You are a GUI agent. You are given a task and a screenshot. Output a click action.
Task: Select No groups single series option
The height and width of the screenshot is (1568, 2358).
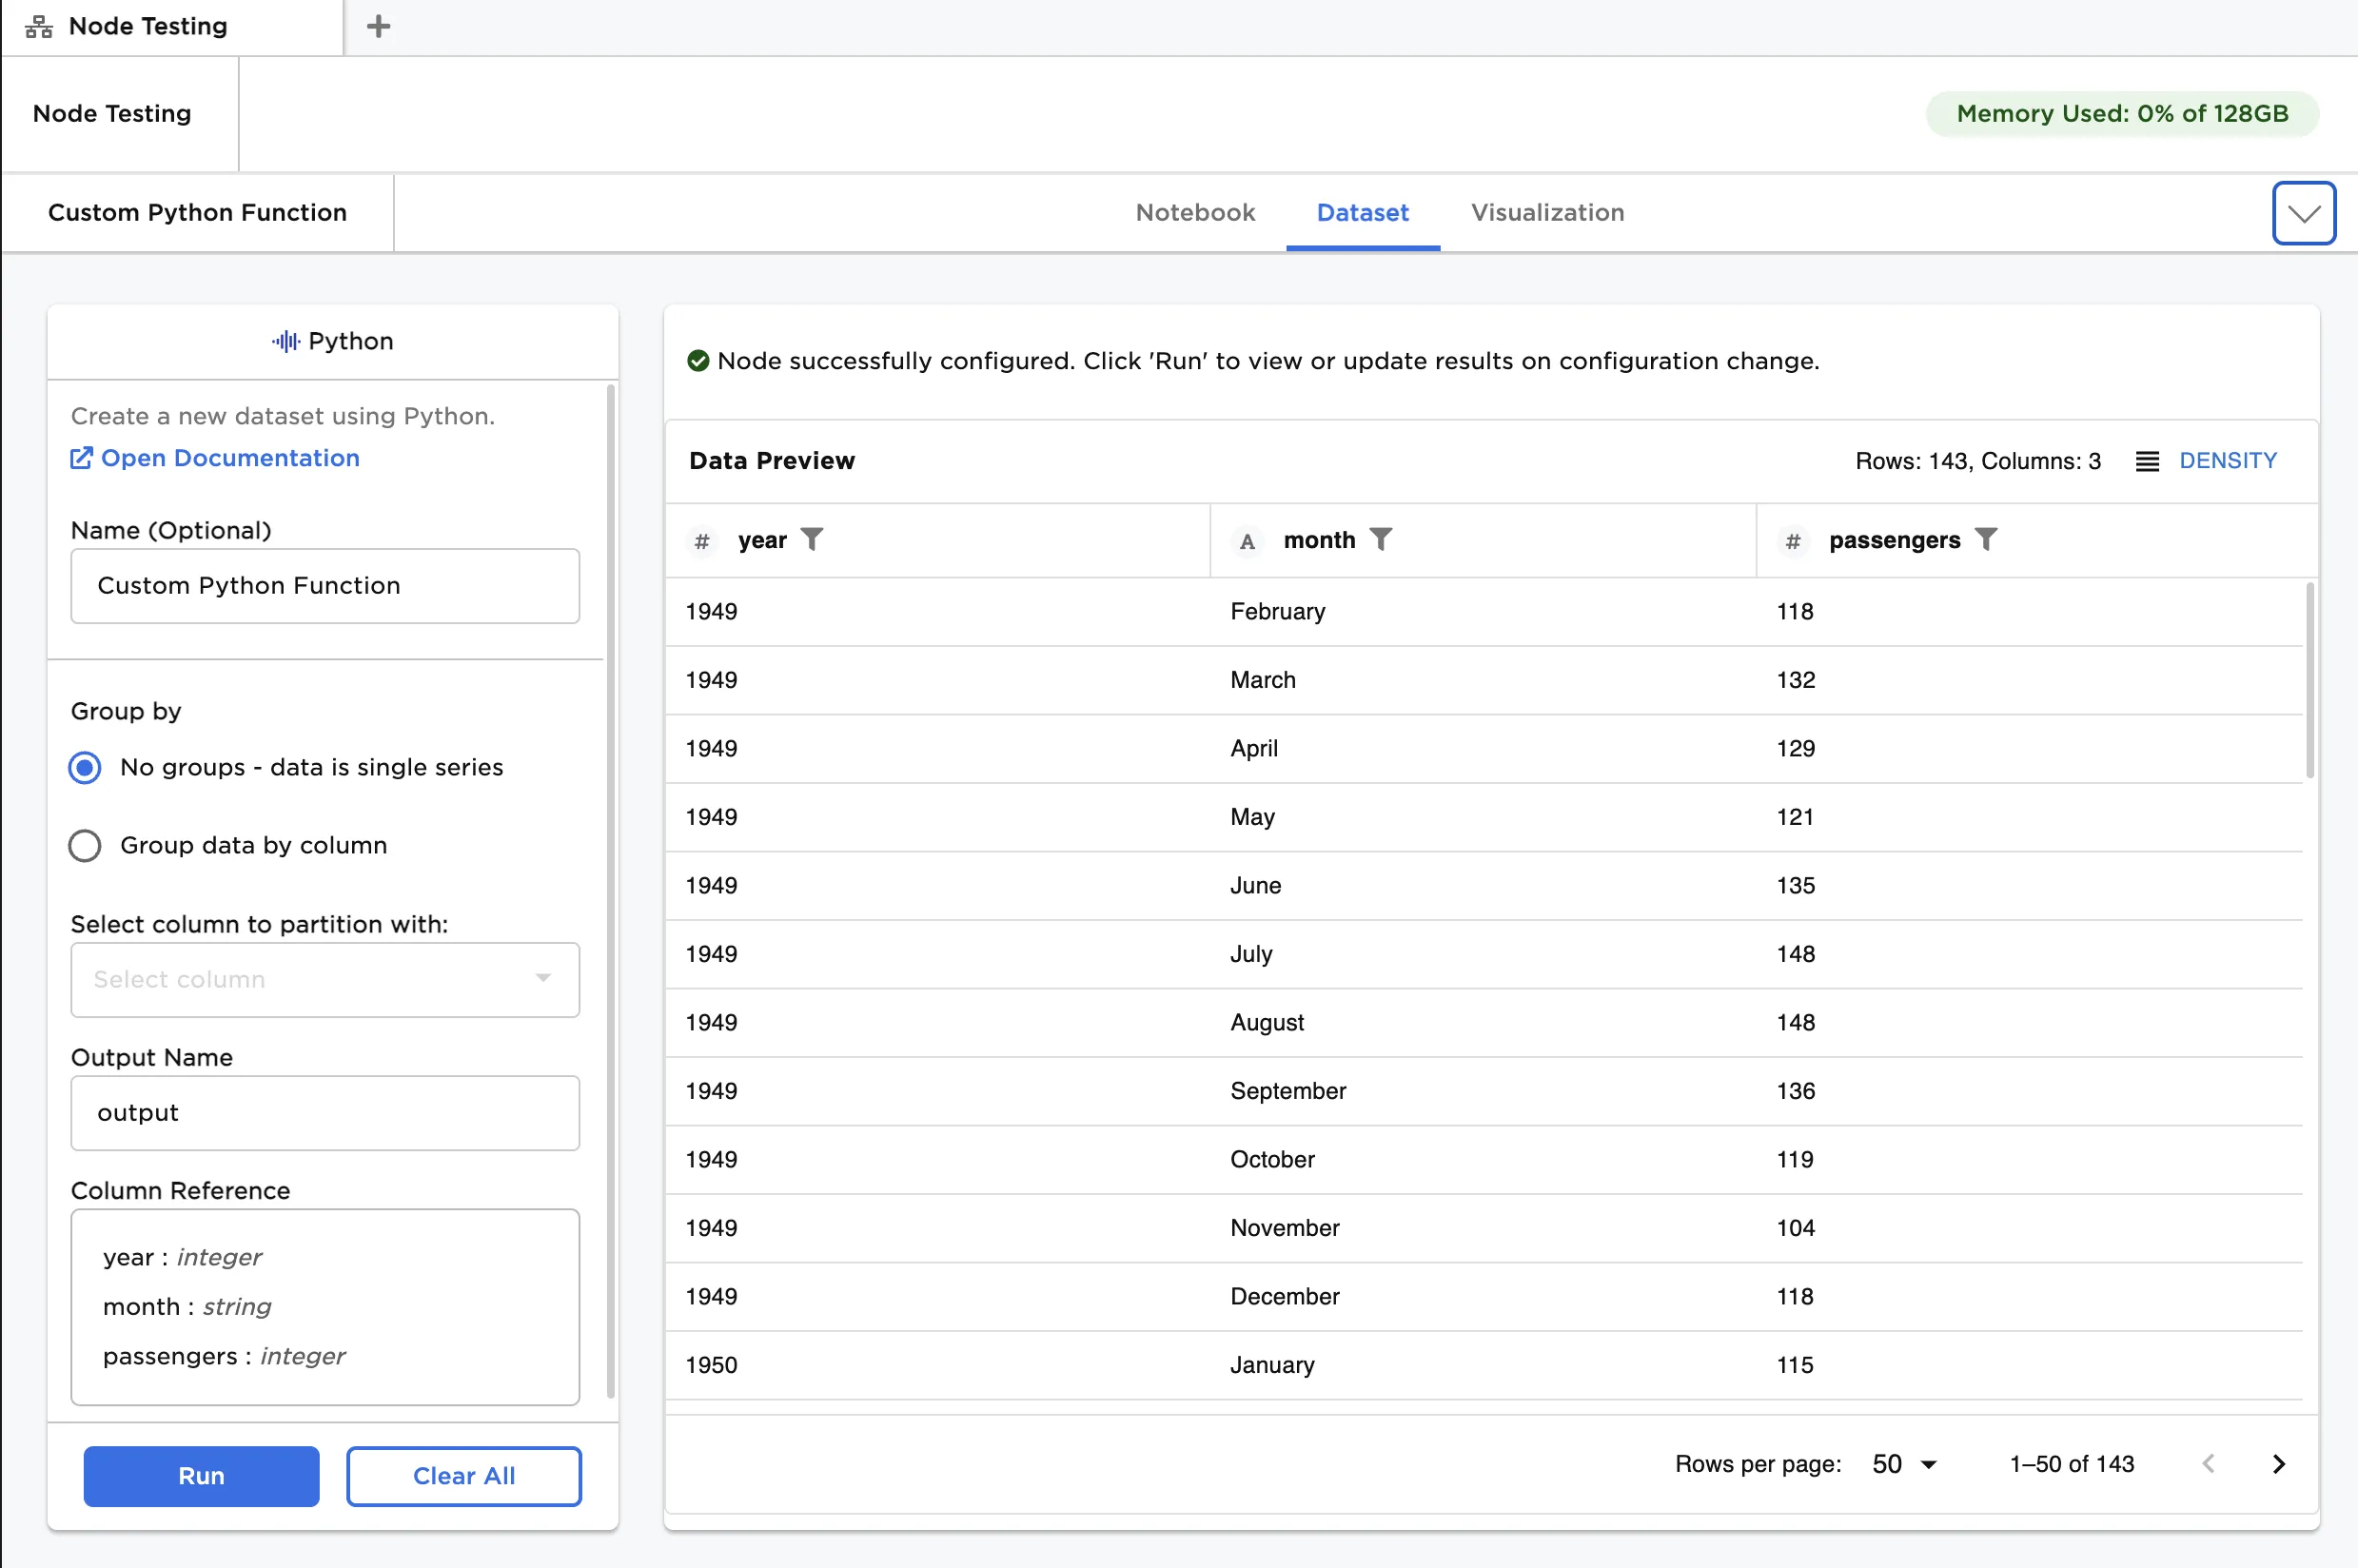[x=85, y=768]
